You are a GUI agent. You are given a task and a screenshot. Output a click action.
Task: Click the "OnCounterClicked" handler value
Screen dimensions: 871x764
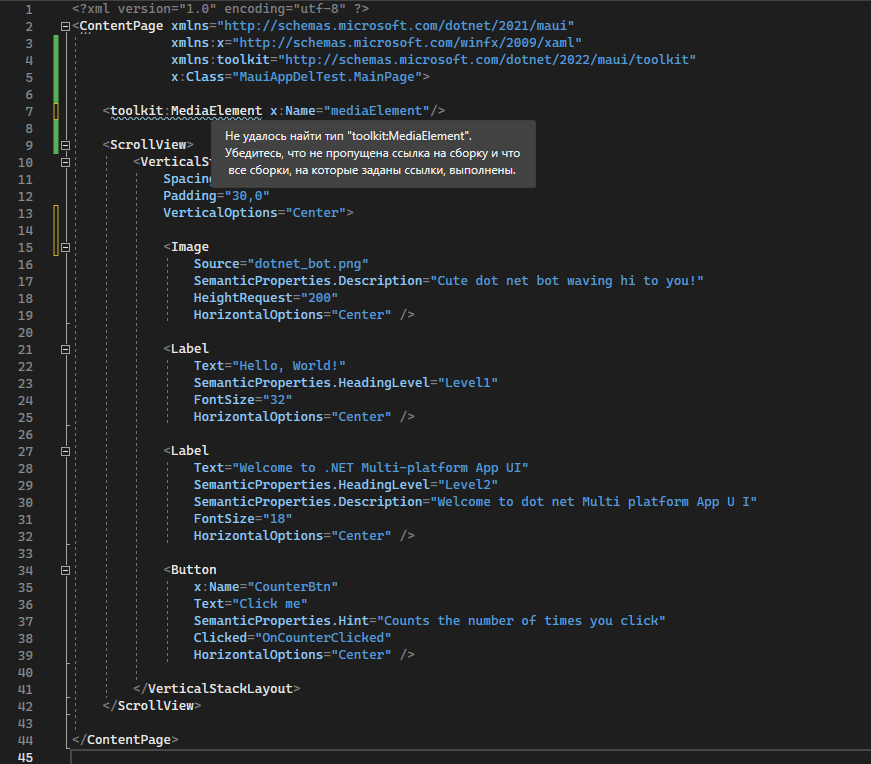coord(323,638)
